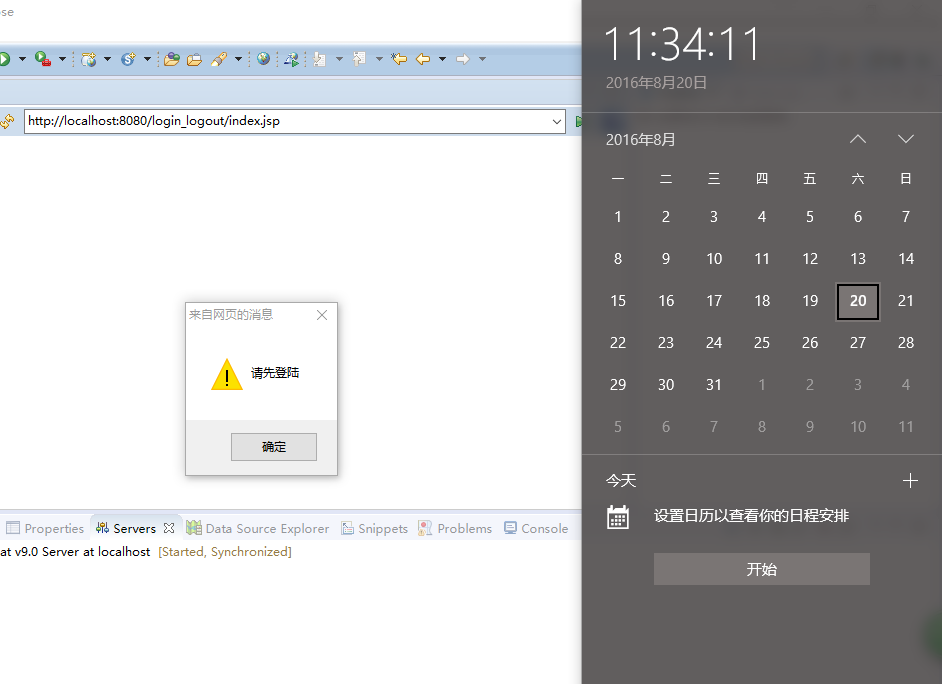
Task: Click the External Tools run icon with red toolbox
Action: [43, 59]
